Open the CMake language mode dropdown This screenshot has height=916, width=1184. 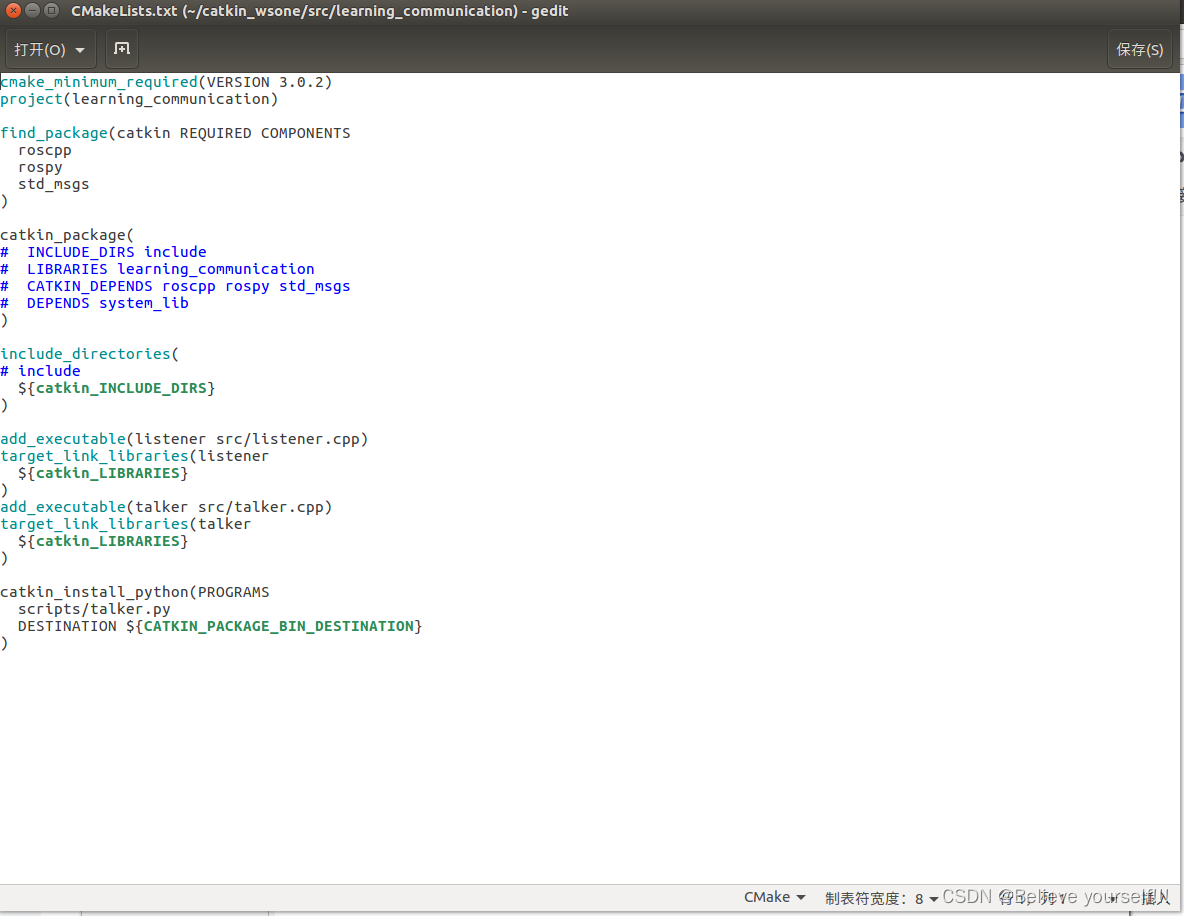(773, 896)
